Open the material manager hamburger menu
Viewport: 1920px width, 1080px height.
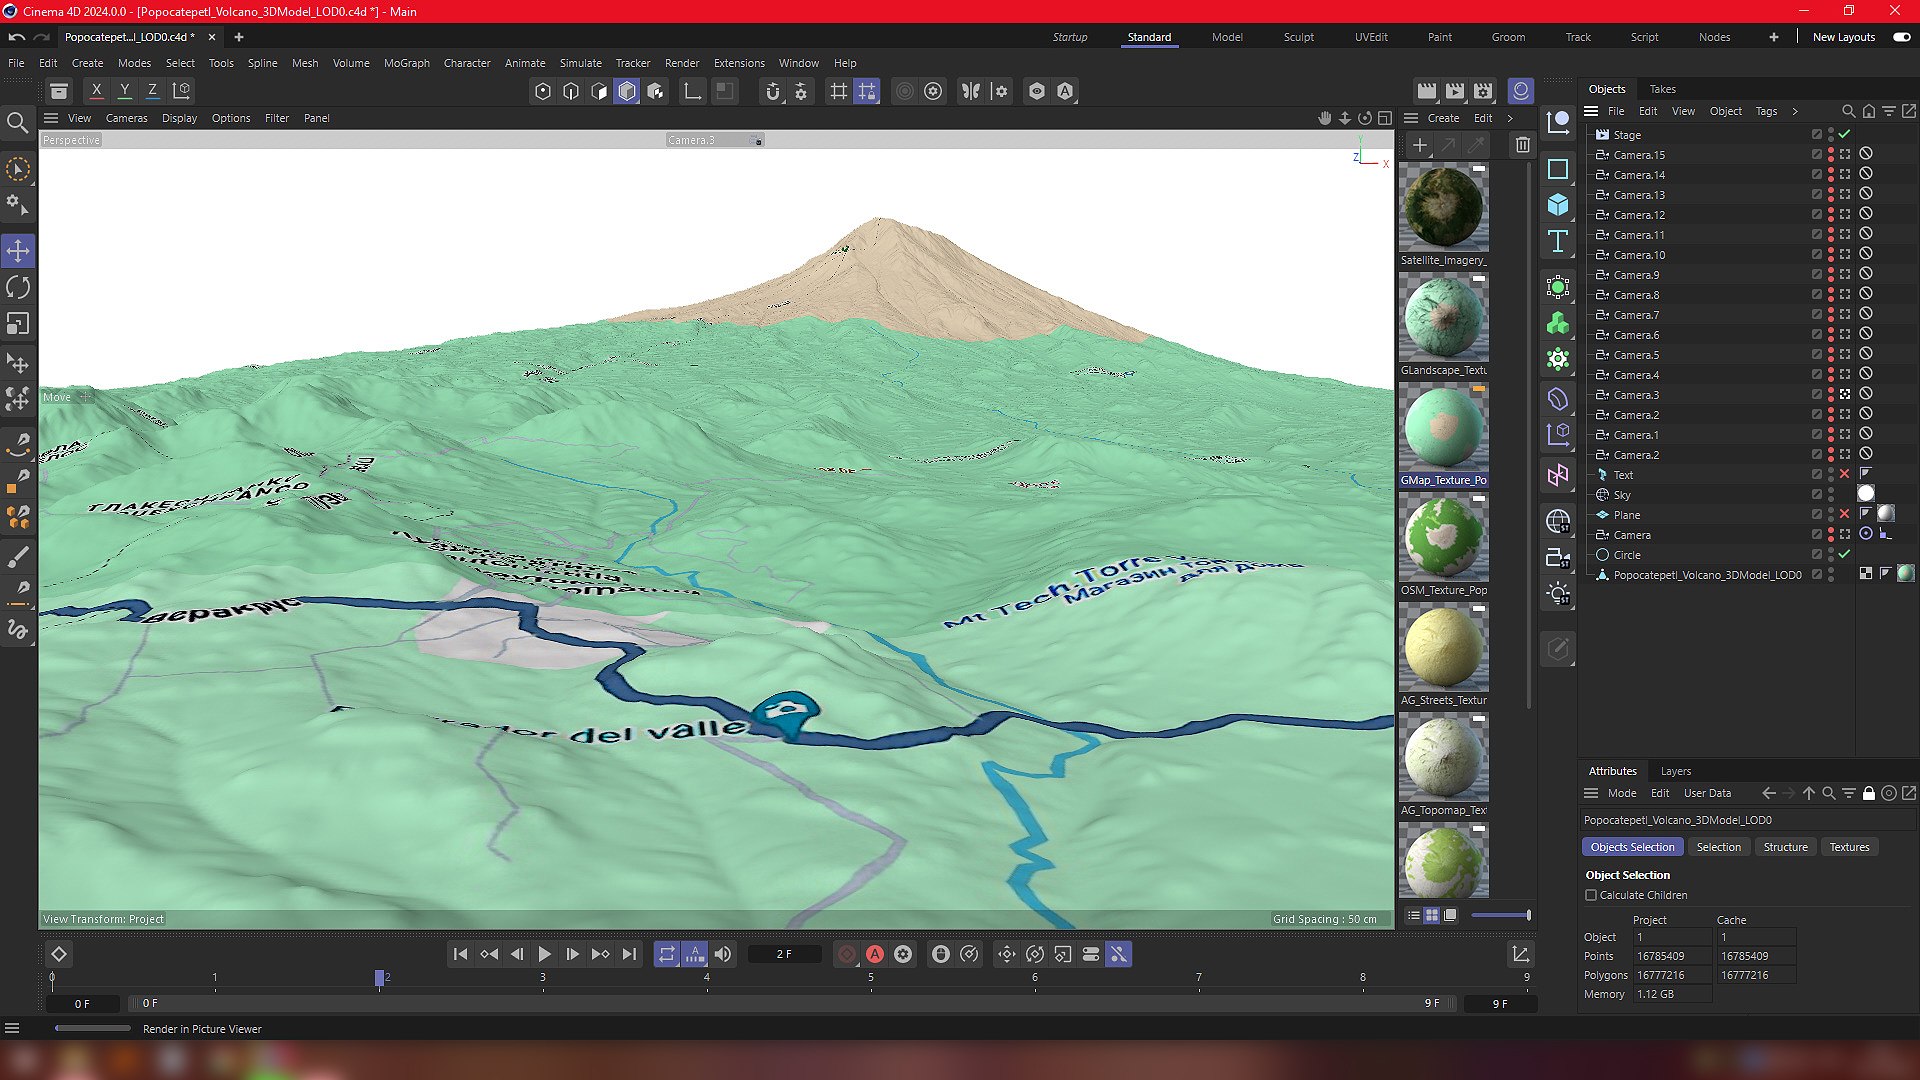click(x=1411, y=118)
